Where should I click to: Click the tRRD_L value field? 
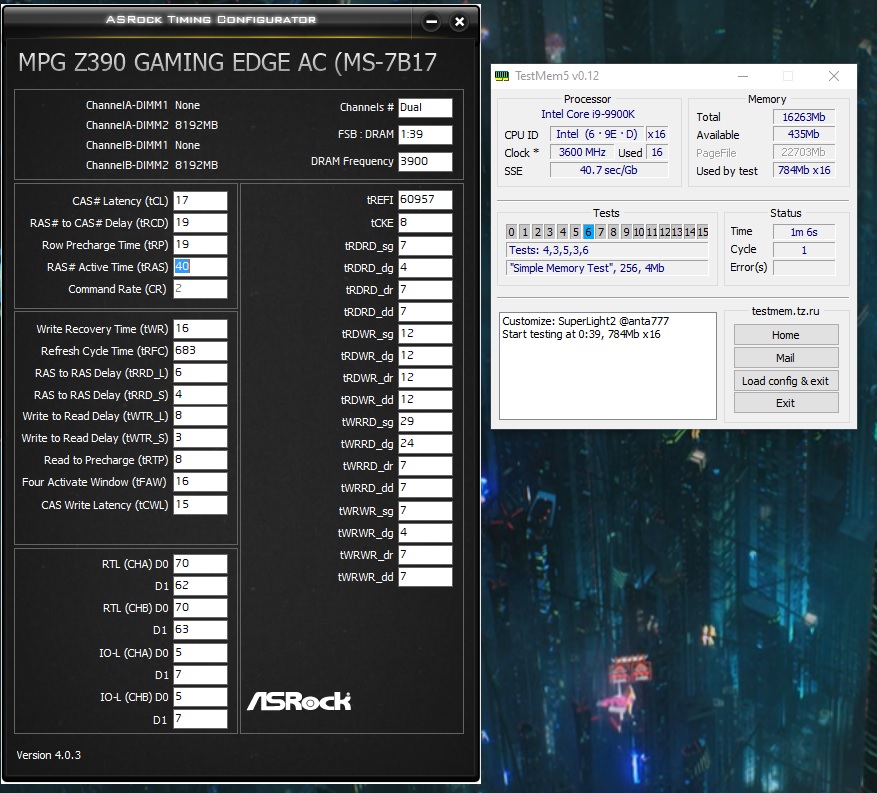[200, 372]
